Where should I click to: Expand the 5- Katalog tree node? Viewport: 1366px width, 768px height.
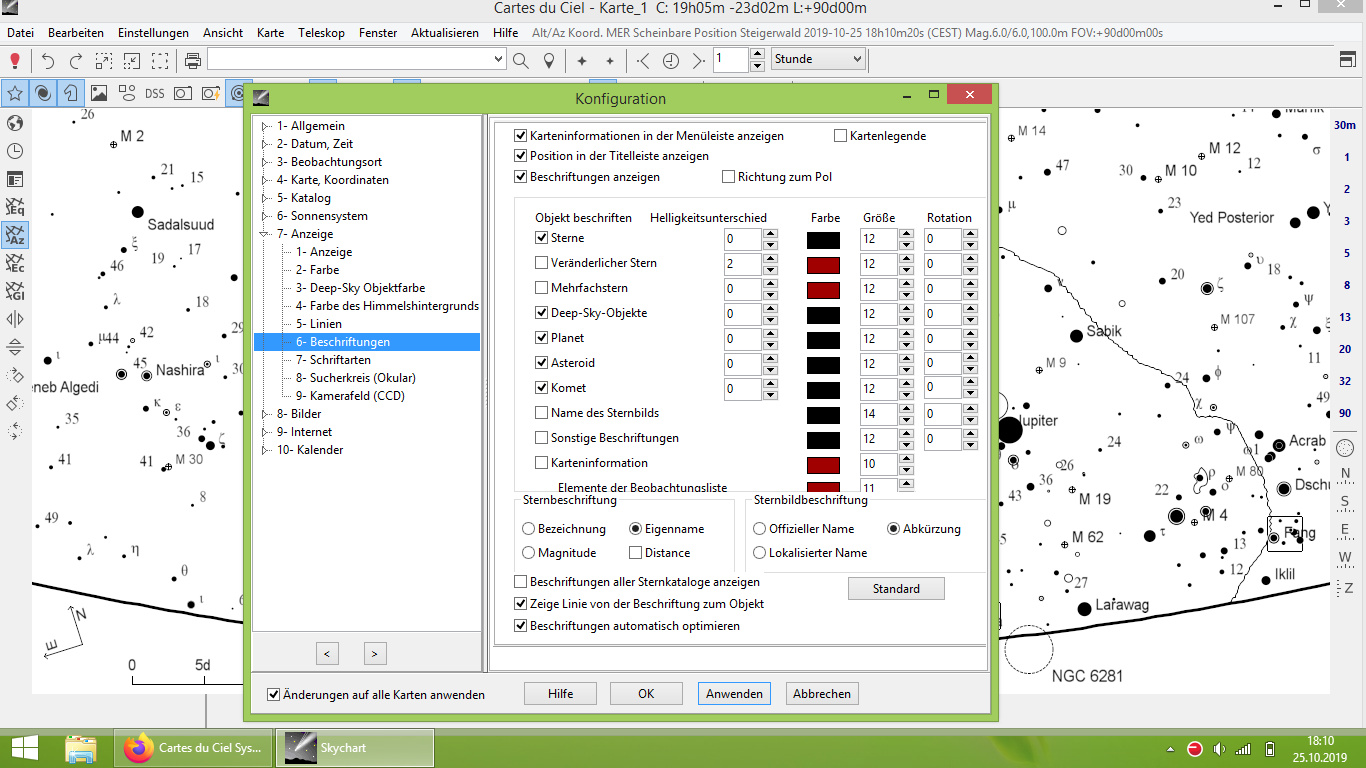point(265,198)
